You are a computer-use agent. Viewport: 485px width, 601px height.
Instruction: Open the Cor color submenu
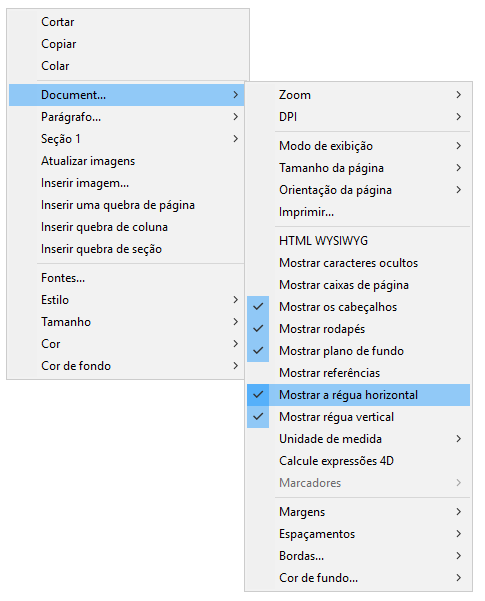(x=127, y=344)
